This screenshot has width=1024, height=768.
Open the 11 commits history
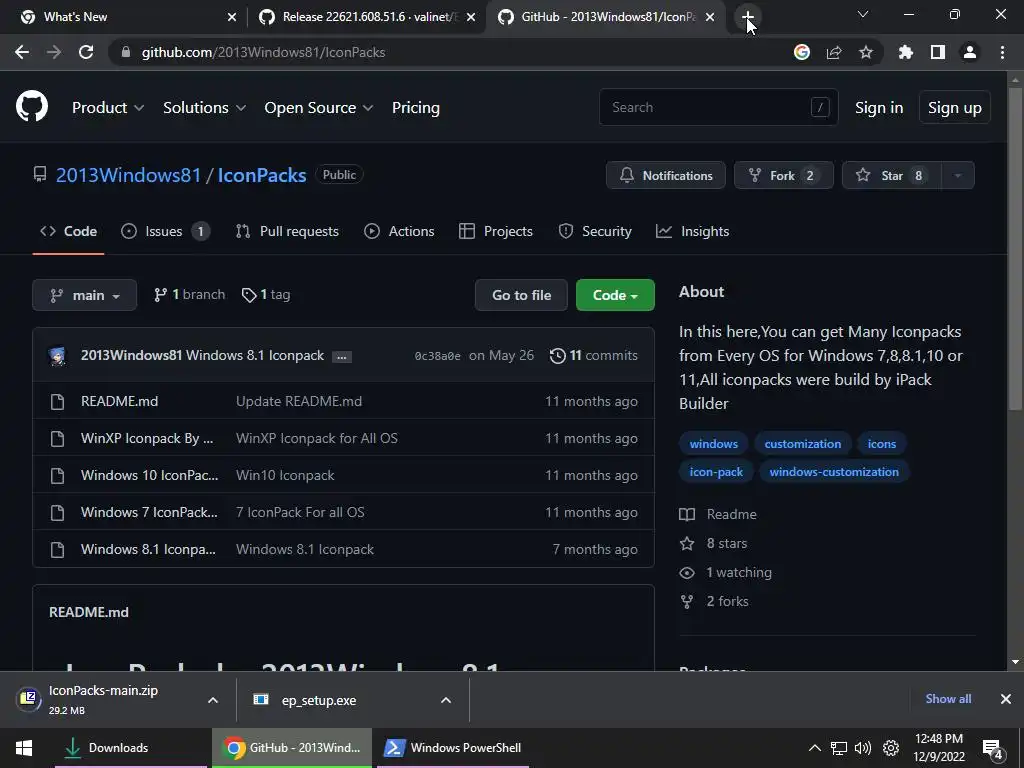pos(593,355)
